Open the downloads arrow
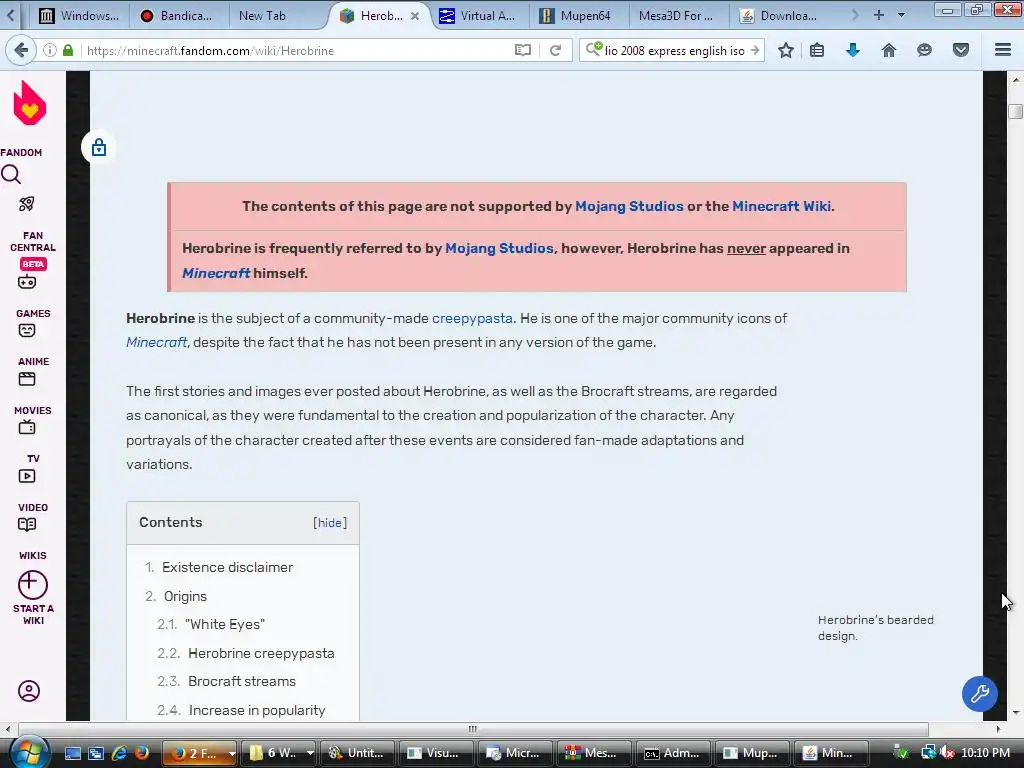This screenshot has height=768, width=1024. (x=852, y=50)
